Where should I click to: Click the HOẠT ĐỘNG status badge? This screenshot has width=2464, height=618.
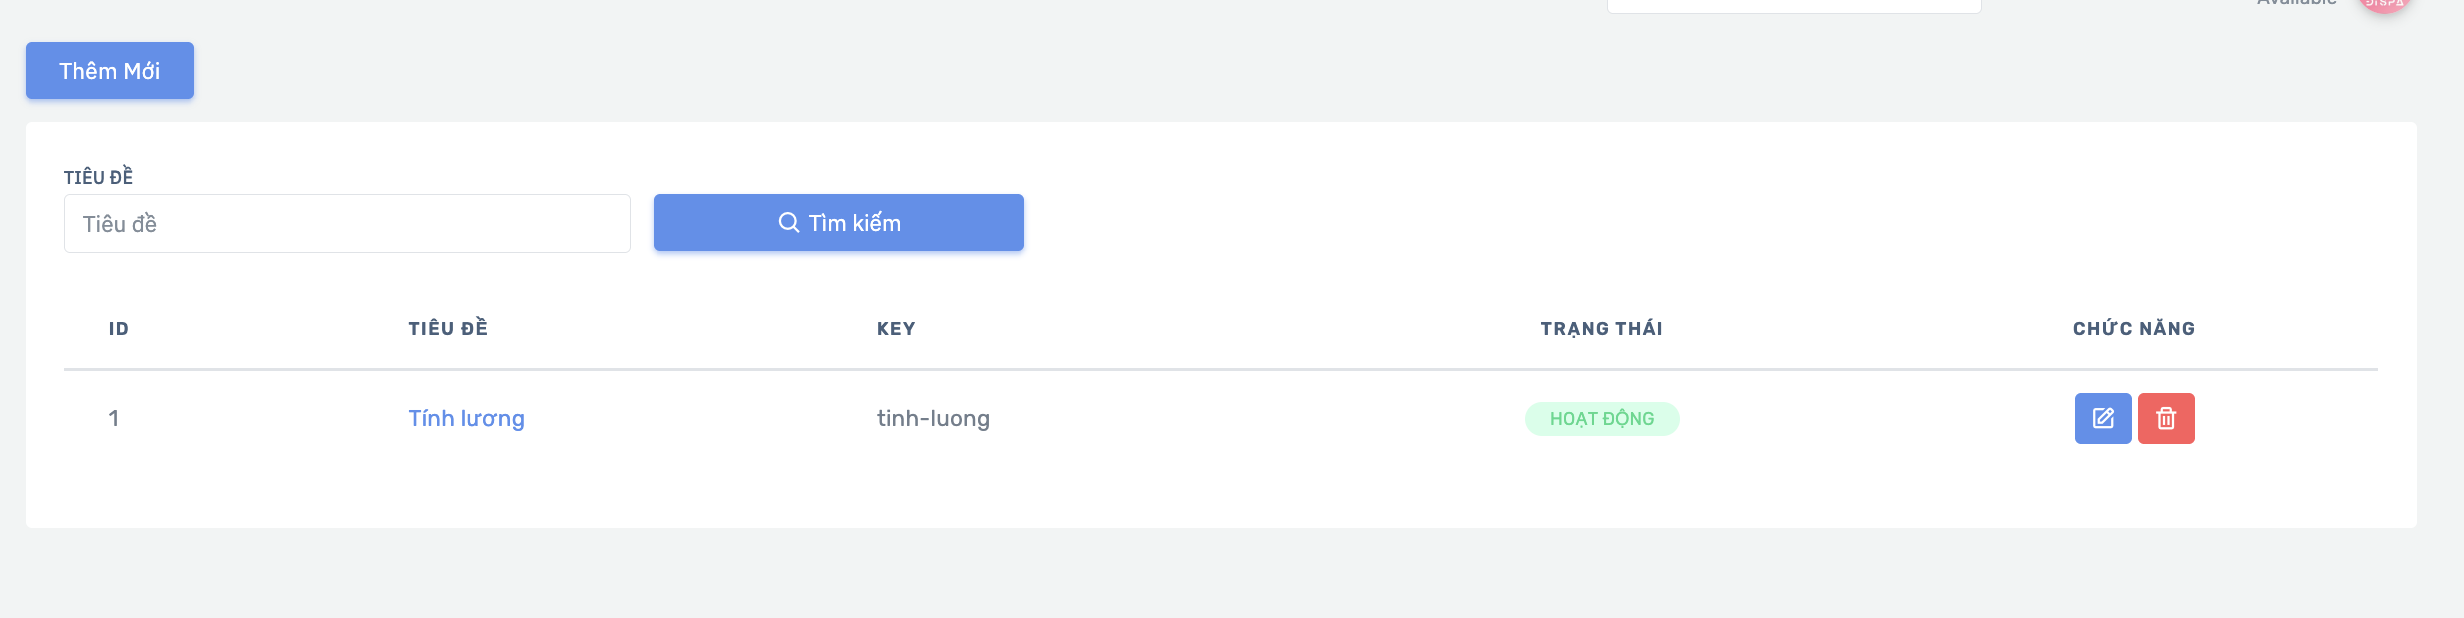(x=1602, y=419)
